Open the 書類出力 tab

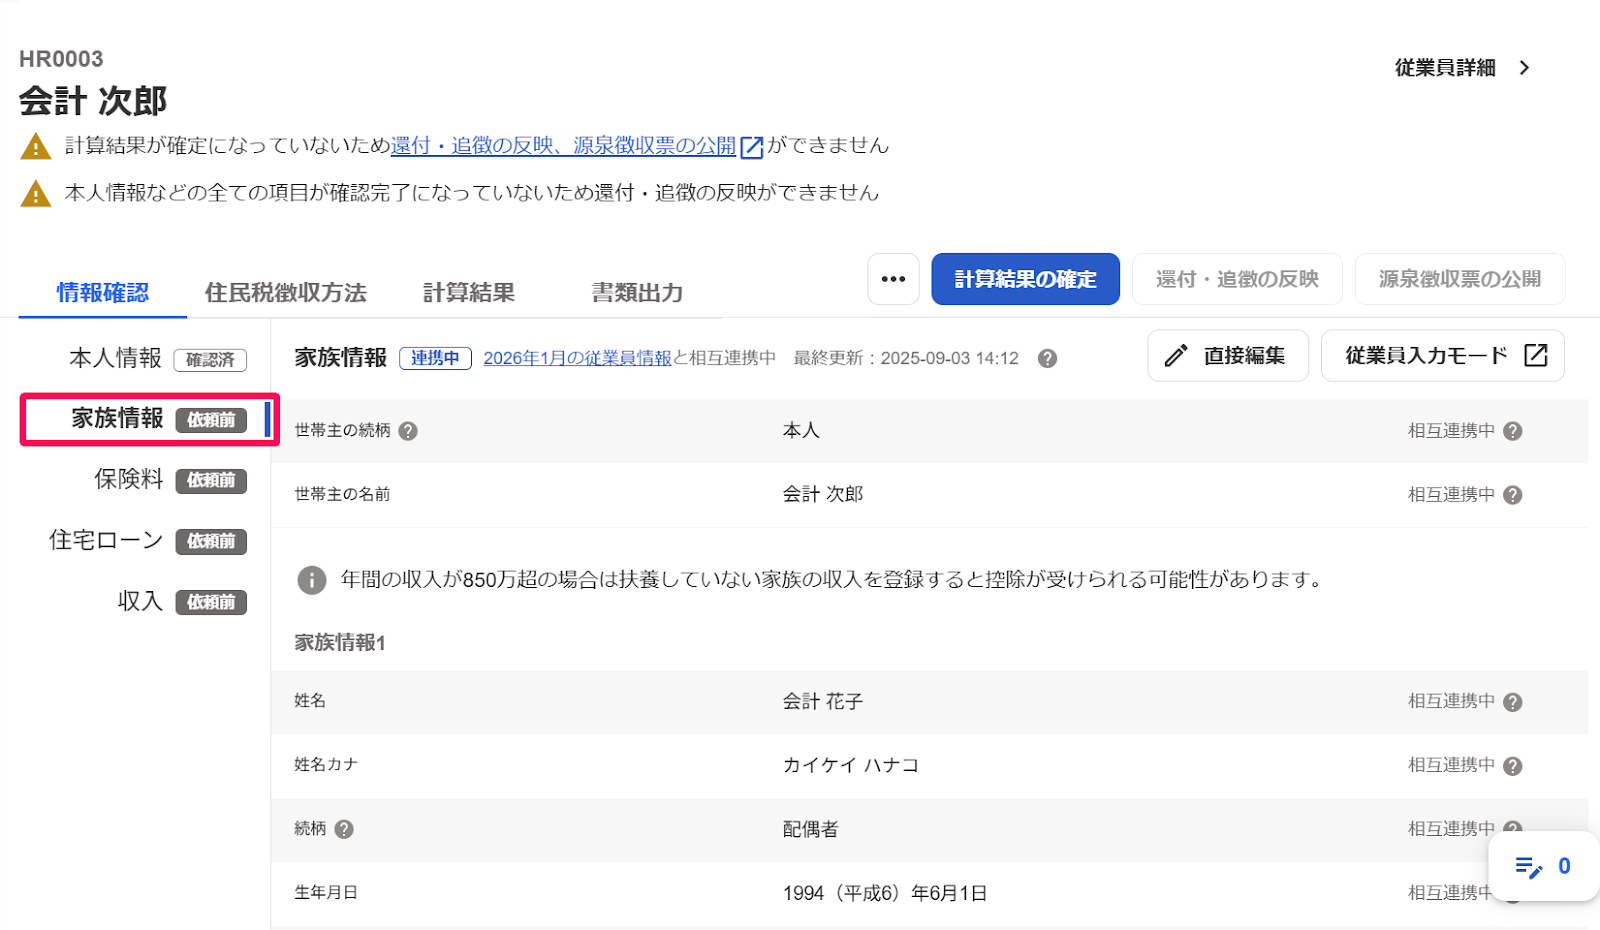637,292
